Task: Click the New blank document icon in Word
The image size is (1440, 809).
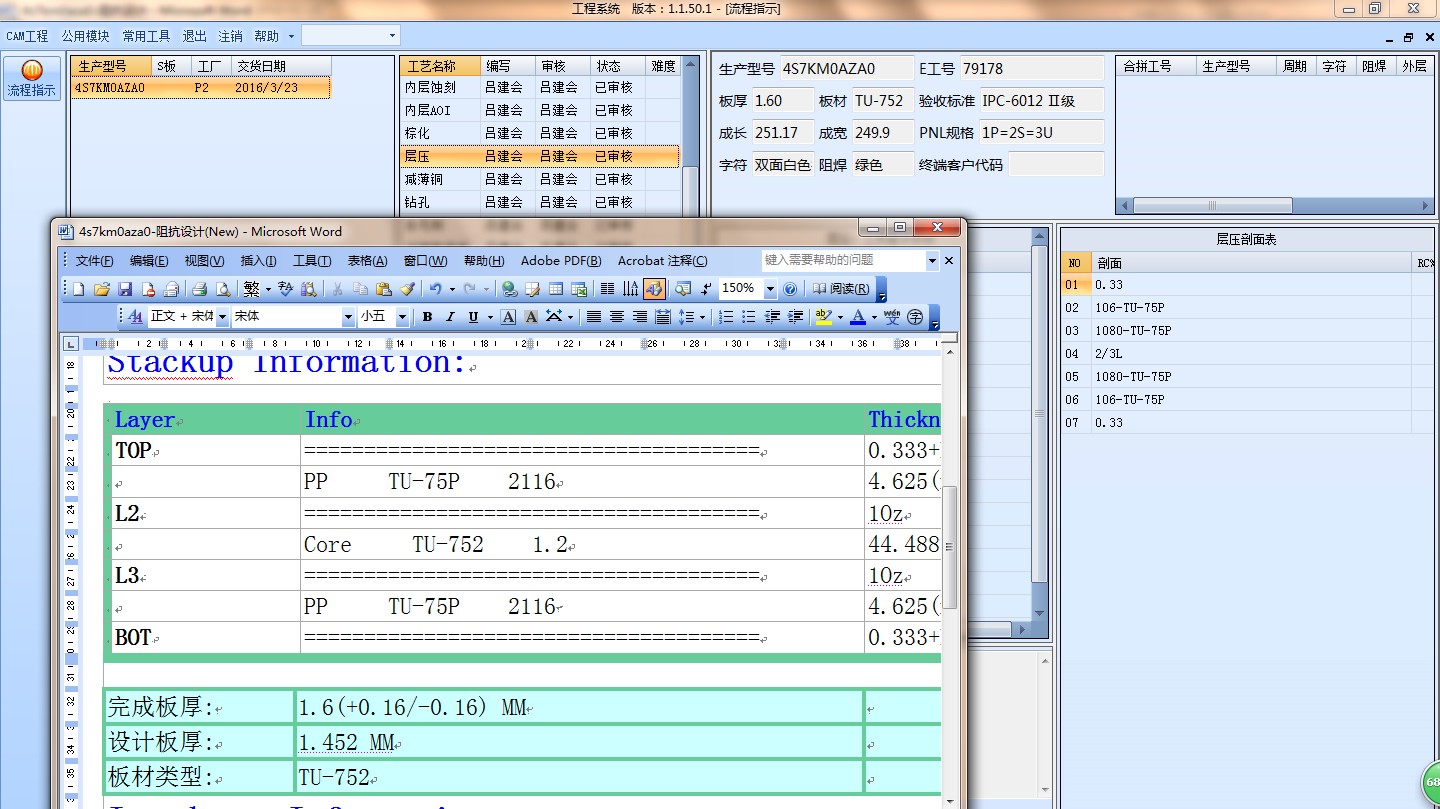Action: tap(79, 289)
